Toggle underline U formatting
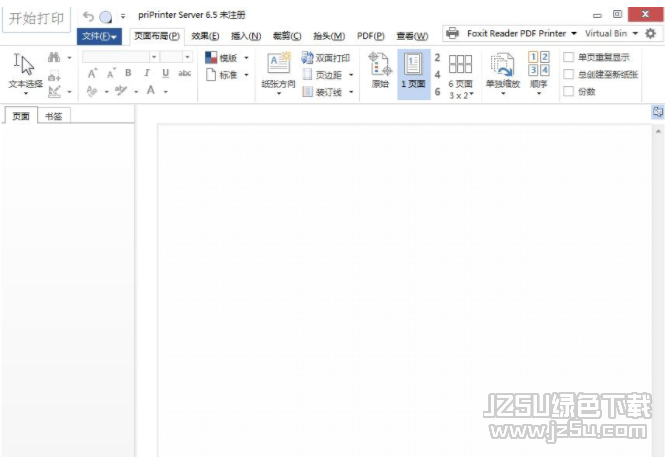The width and height of the screenshot is (665, 457). pyautogui.click(x=166, y=73)
